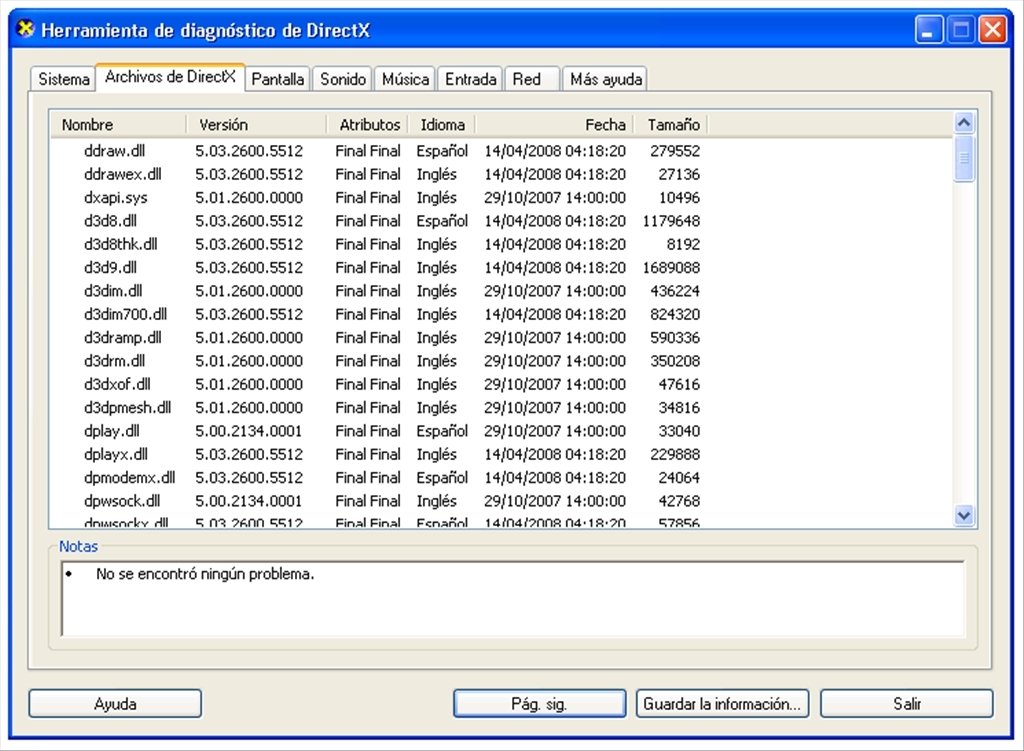Open the Pantalla tab

click(278, 79)
